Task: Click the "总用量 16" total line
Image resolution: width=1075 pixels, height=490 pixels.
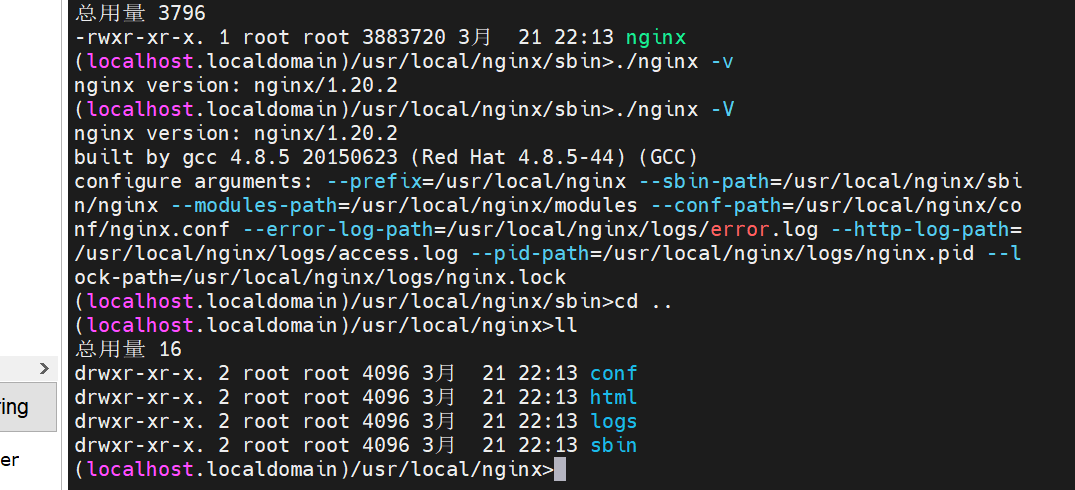Action: coord(128,350)
